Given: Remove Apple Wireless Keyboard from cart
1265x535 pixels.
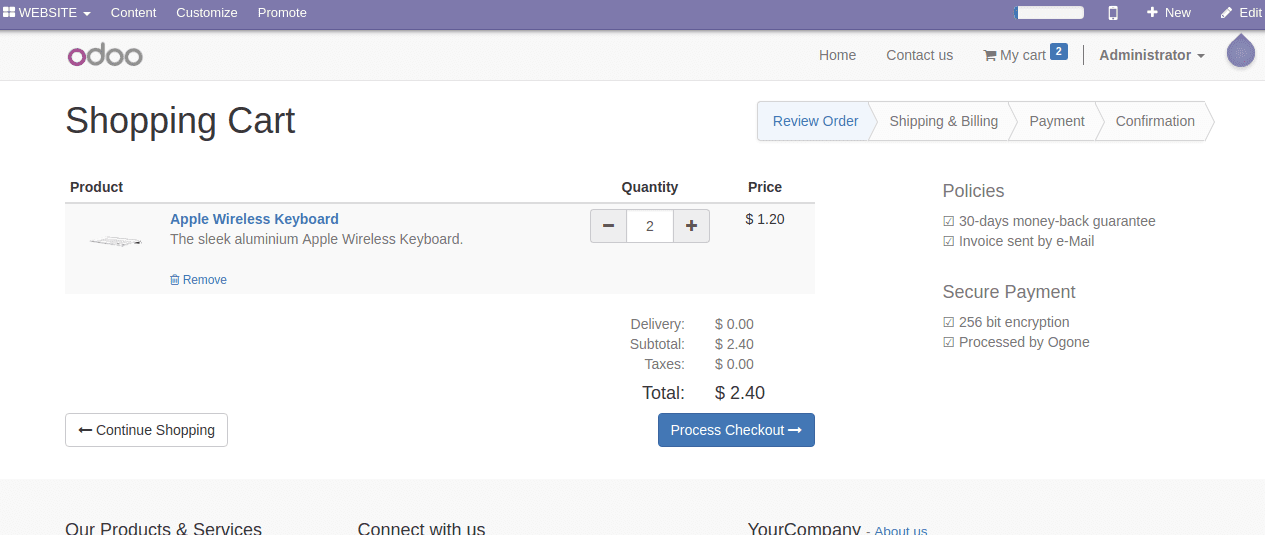Looking at the screenshot, I should click(198, 280).
